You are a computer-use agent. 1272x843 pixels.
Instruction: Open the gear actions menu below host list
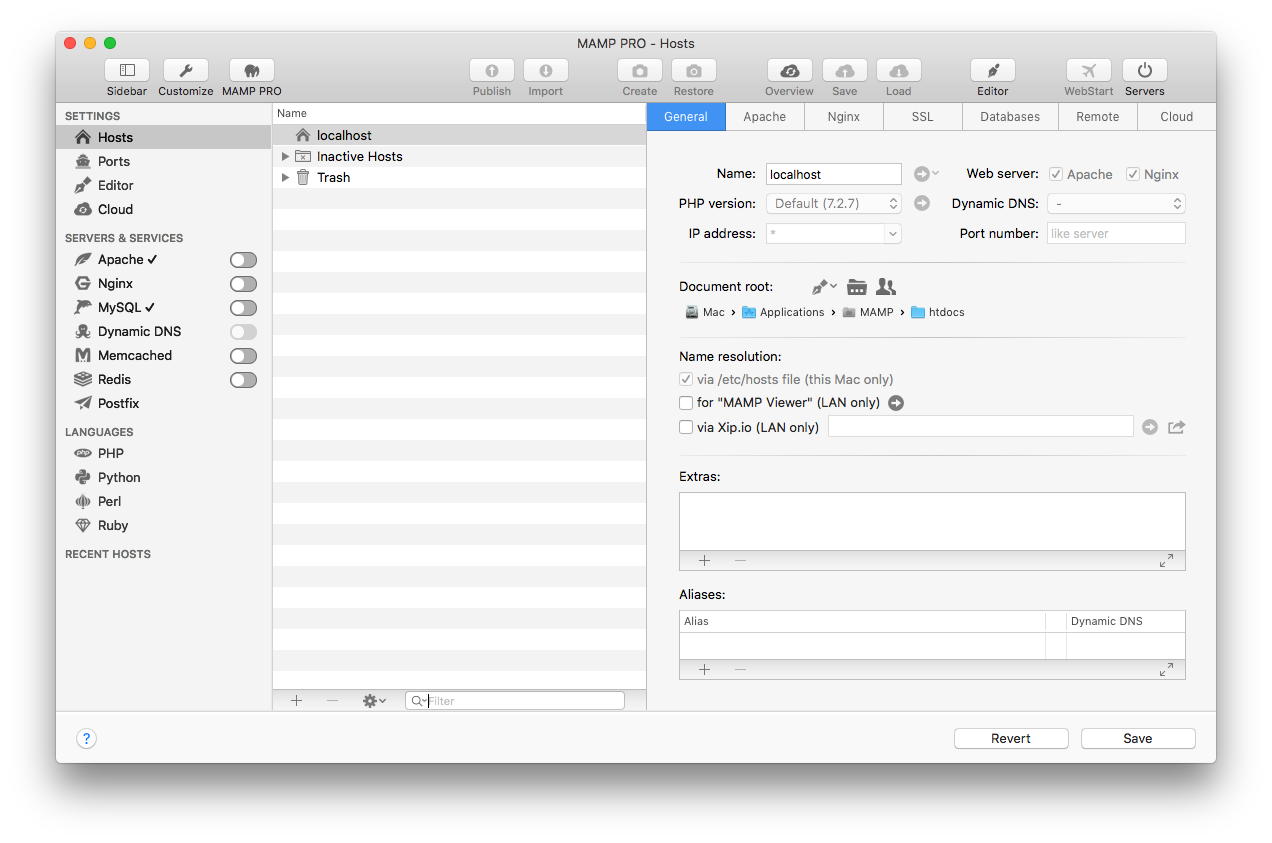[374, 701]
